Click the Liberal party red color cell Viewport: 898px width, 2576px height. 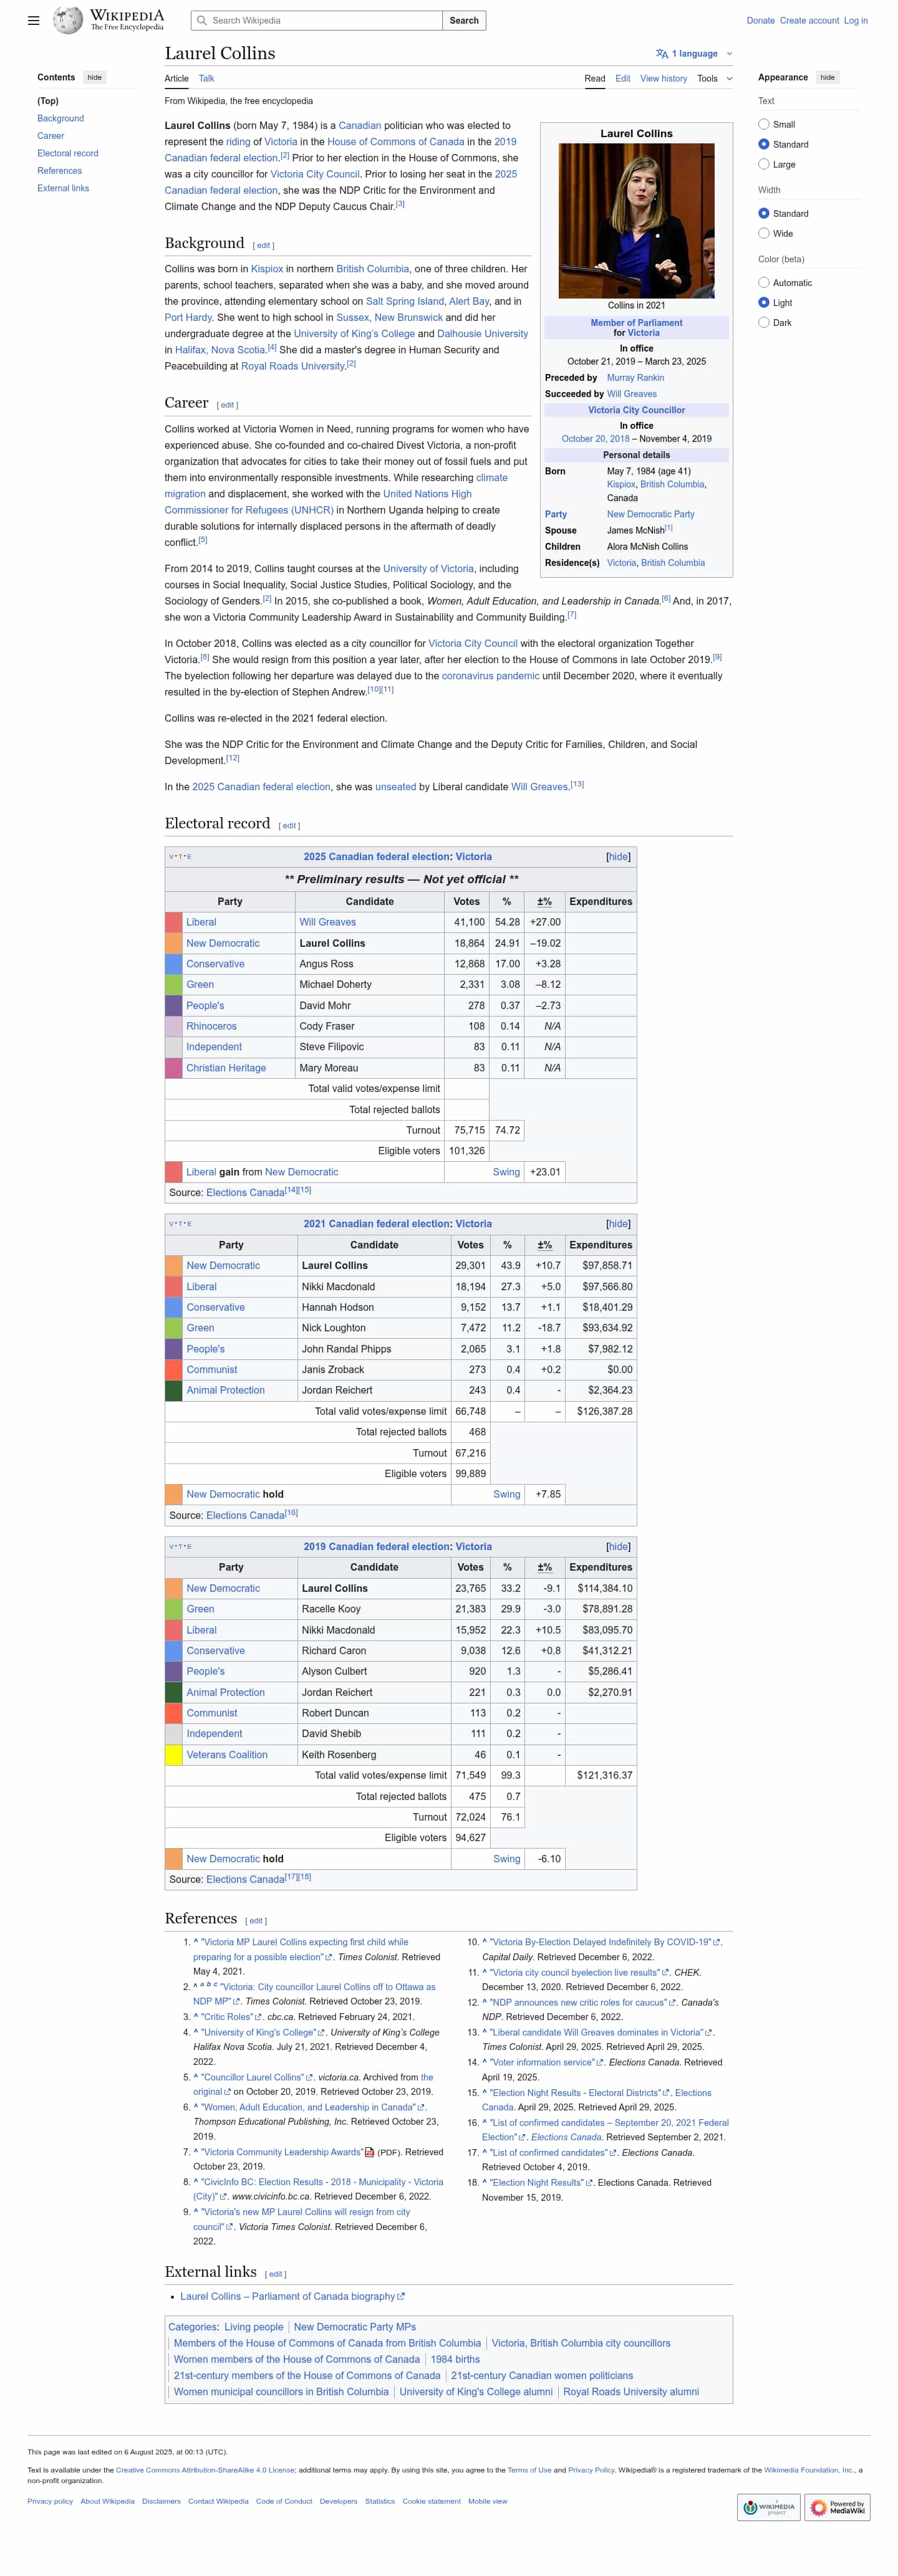173,922
